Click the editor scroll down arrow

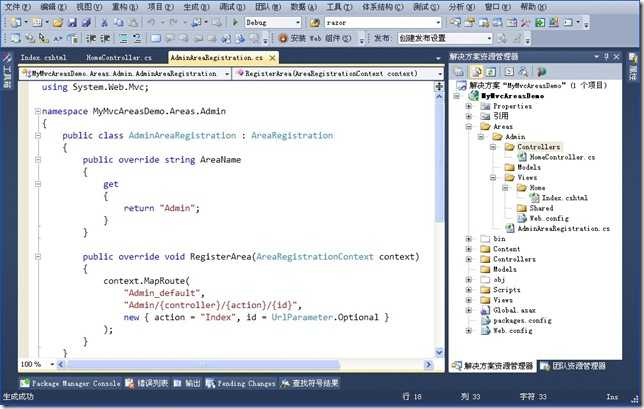pos(439,352)
